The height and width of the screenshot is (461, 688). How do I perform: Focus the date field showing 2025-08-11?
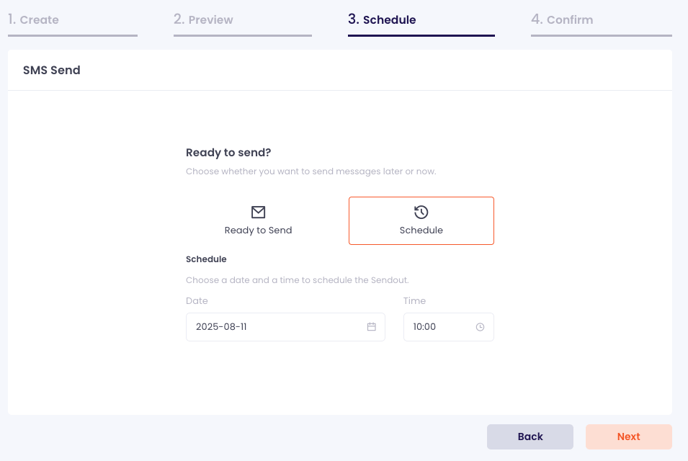[286, 327]
